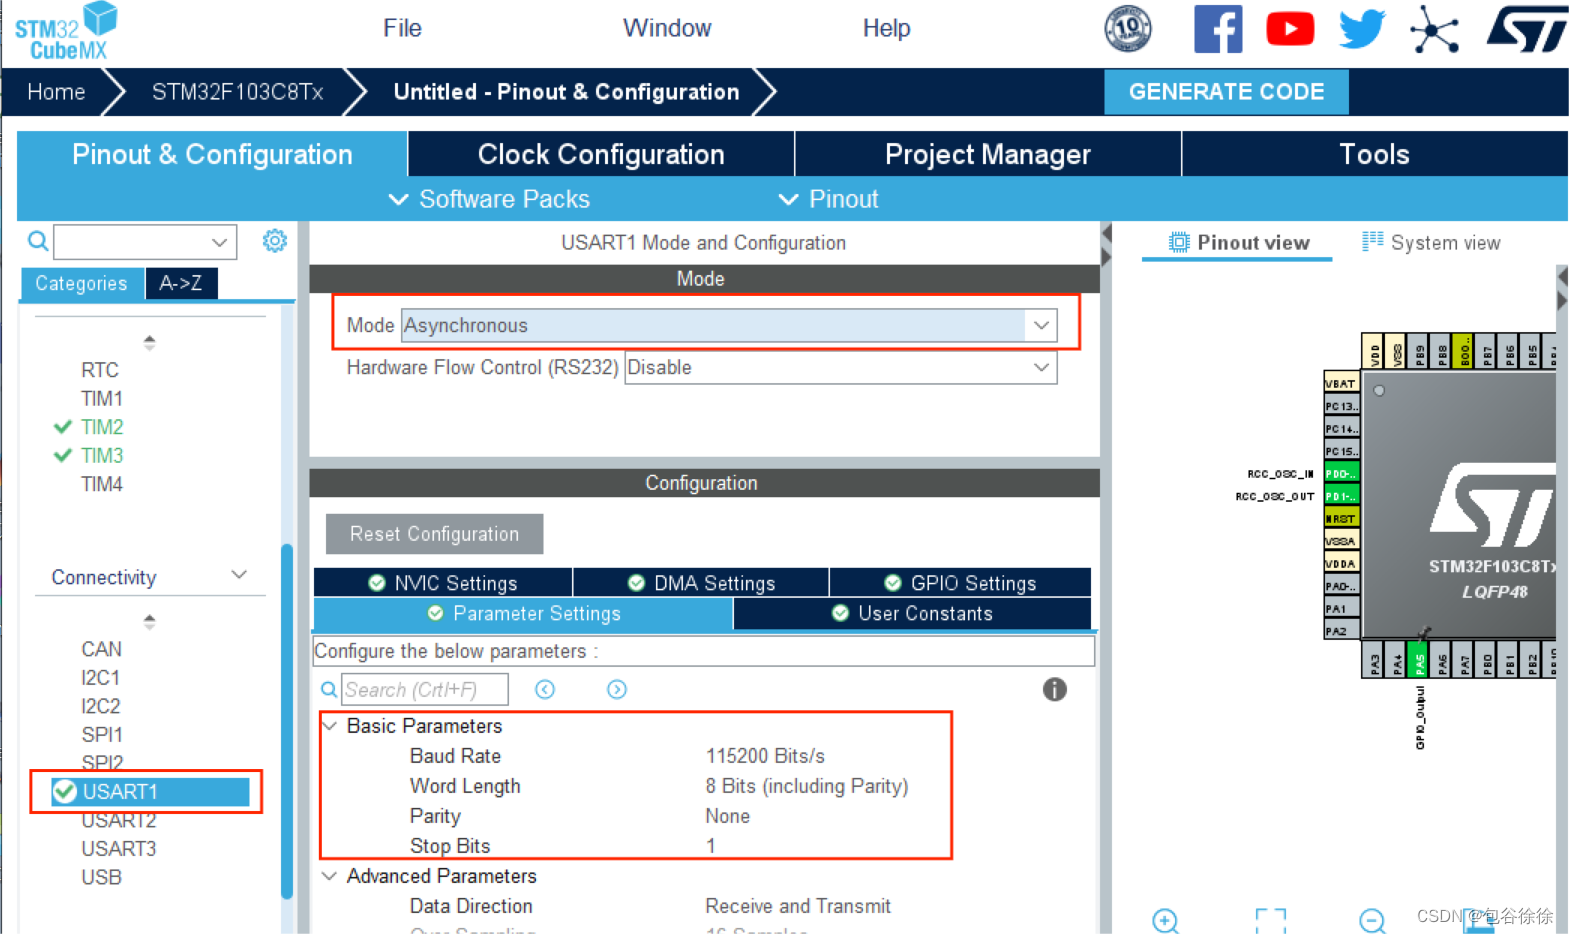Select the BOOT0 pin on chip
The image size is (1569, 934).
point(1463,351)
